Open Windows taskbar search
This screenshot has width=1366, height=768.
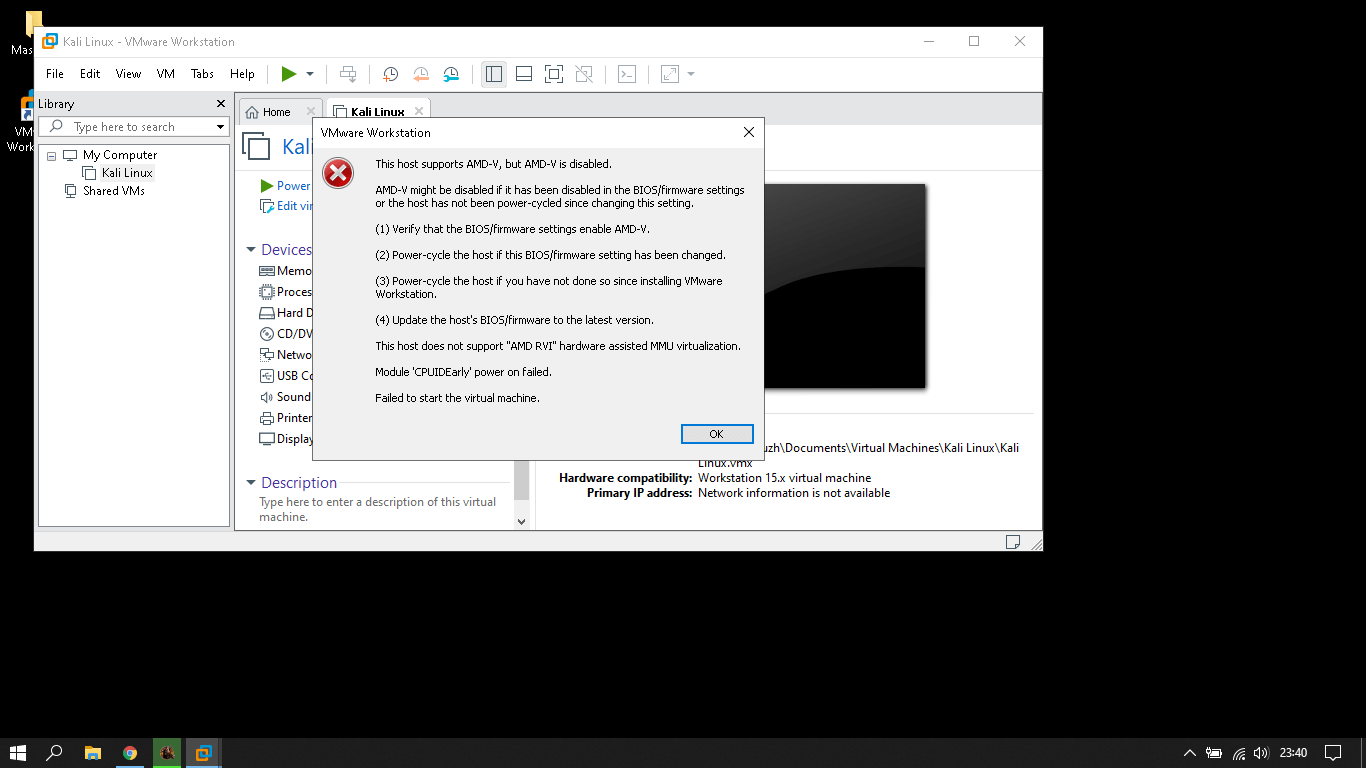point(55,753)
